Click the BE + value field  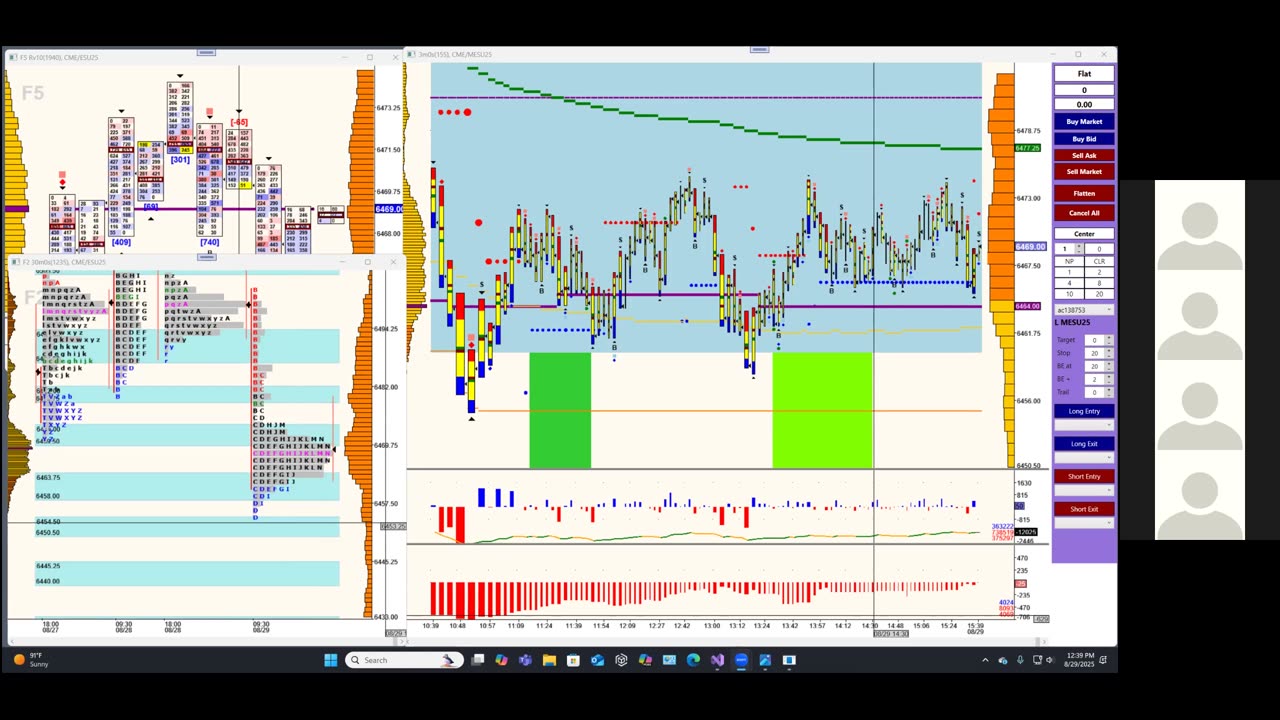click(x=1093, y=379)
